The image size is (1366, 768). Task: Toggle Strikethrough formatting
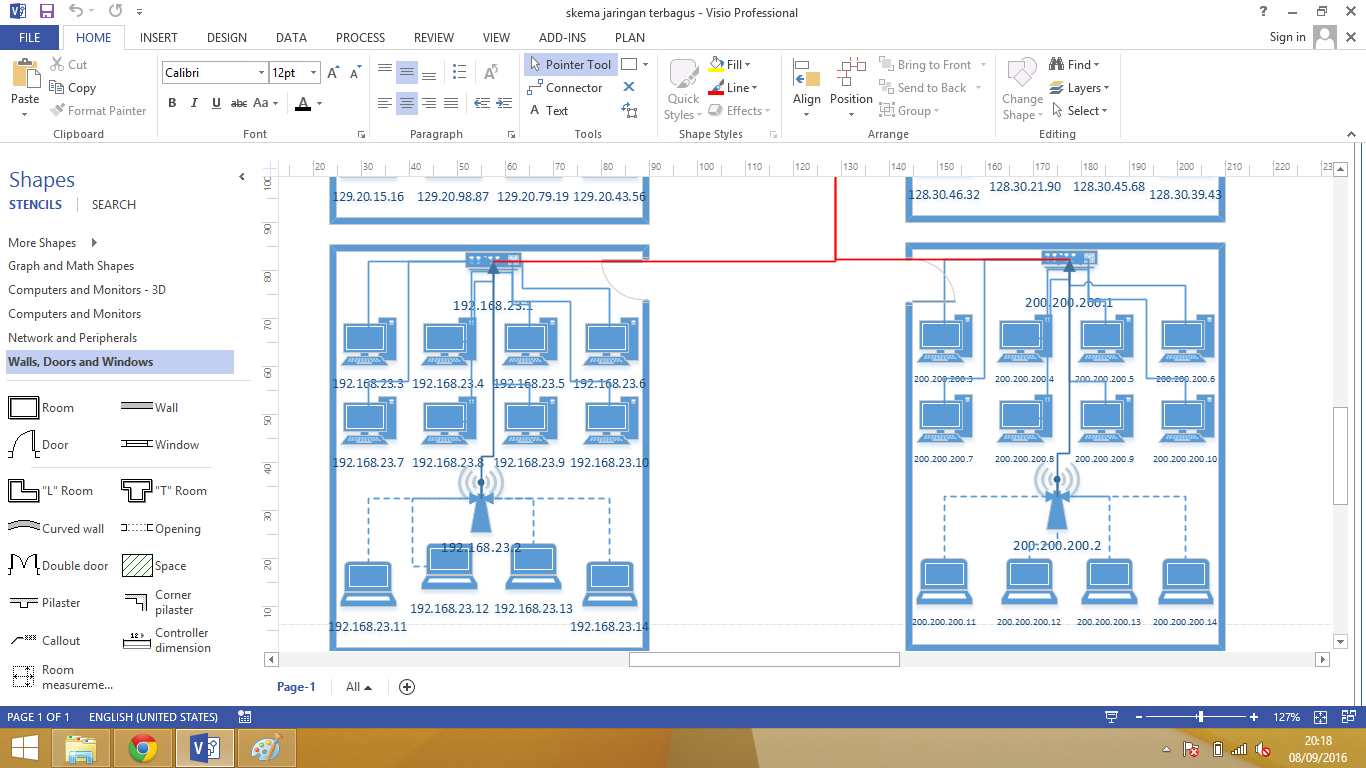239,103
